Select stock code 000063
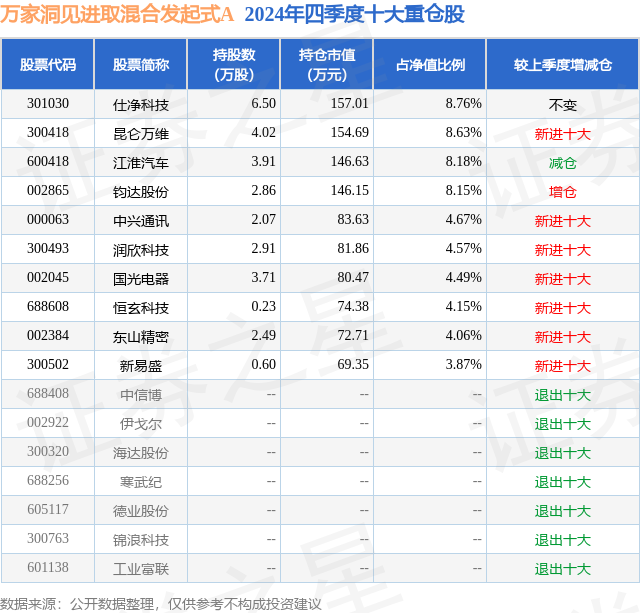640x613 pixels. pos(48,220)
